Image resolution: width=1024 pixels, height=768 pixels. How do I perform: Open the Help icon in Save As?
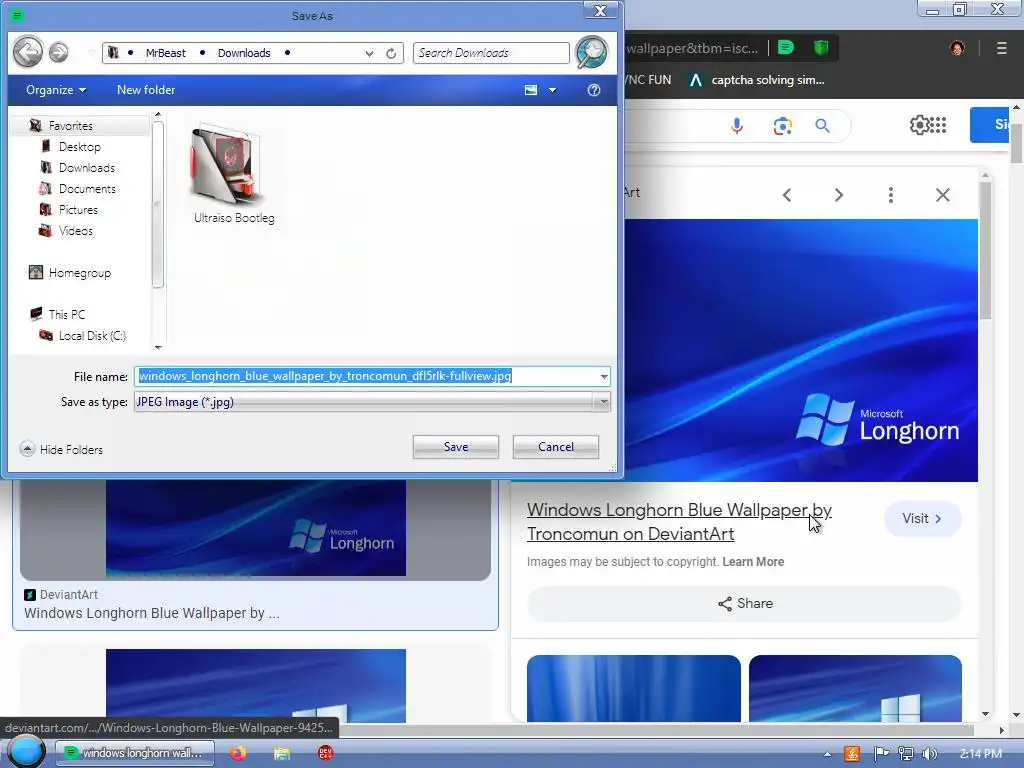(x=594, y=90)
